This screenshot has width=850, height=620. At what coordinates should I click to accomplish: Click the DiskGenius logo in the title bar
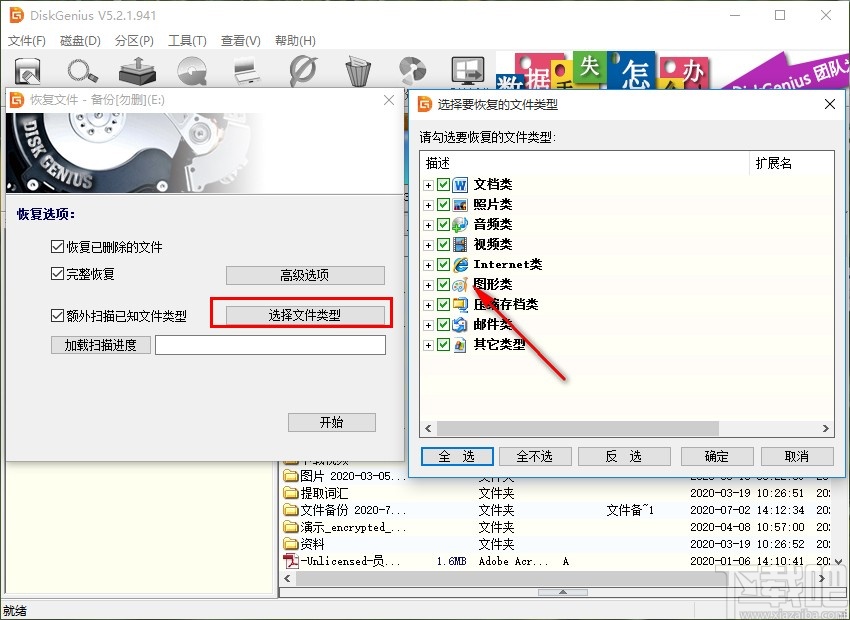coord(16,15)
